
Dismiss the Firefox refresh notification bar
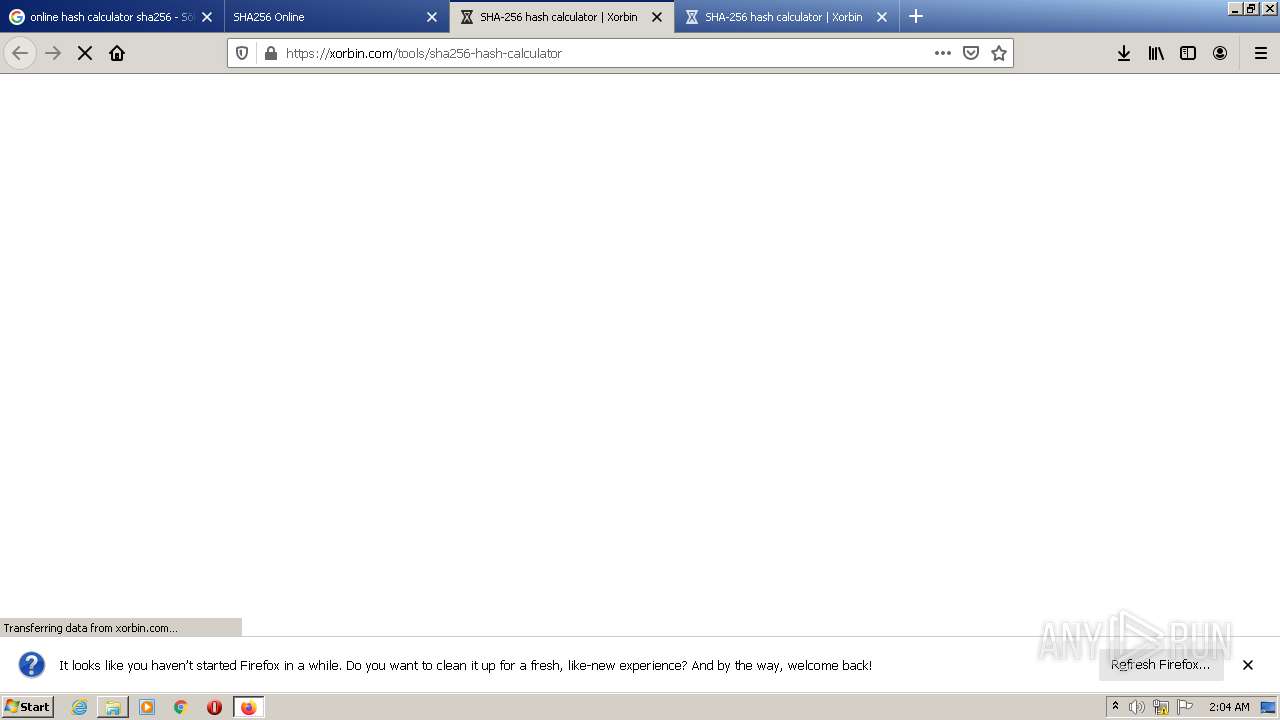[1248, 665]
